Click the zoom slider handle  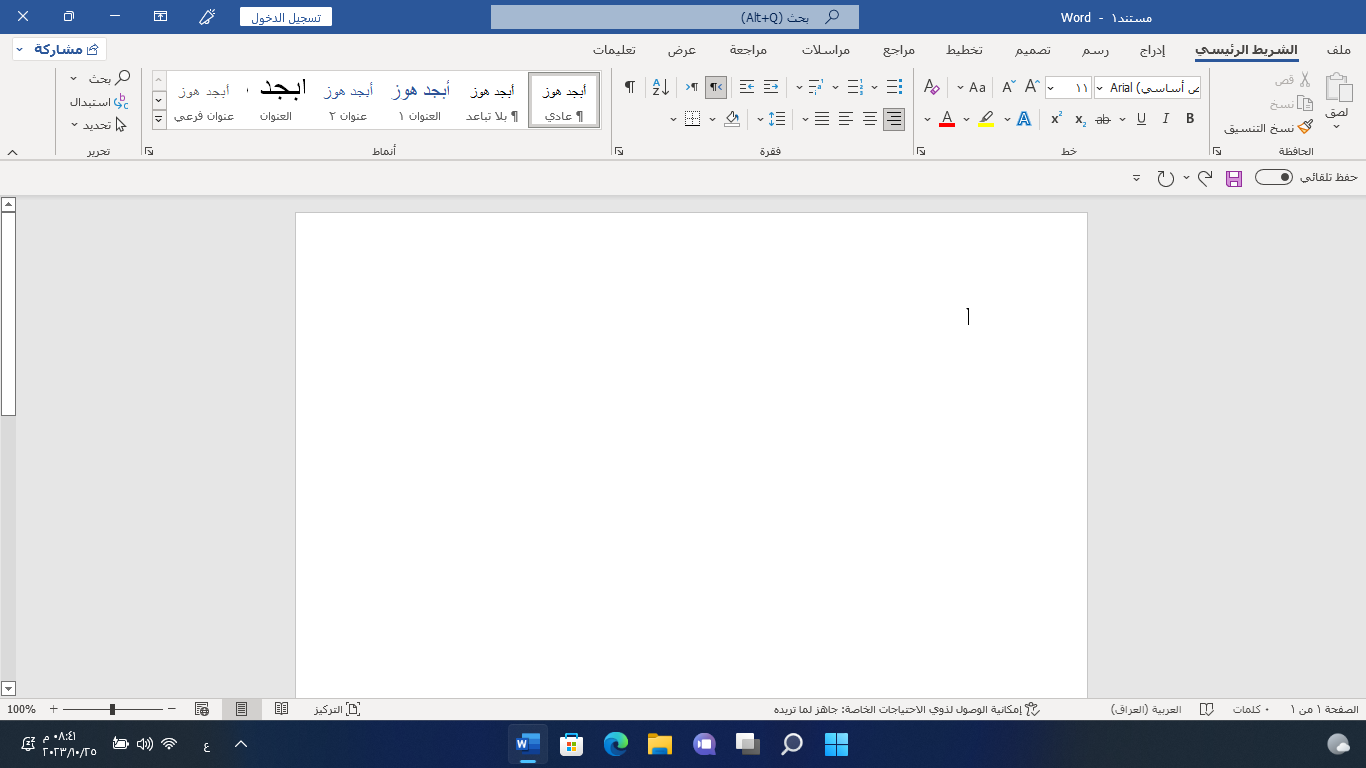click(112, 709)
